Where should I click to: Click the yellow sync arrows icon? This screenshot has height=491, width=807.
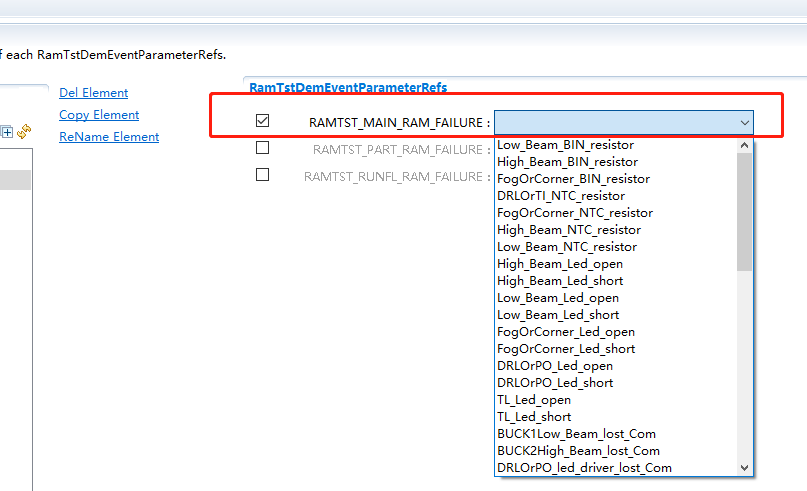click(x=24, y=131)
